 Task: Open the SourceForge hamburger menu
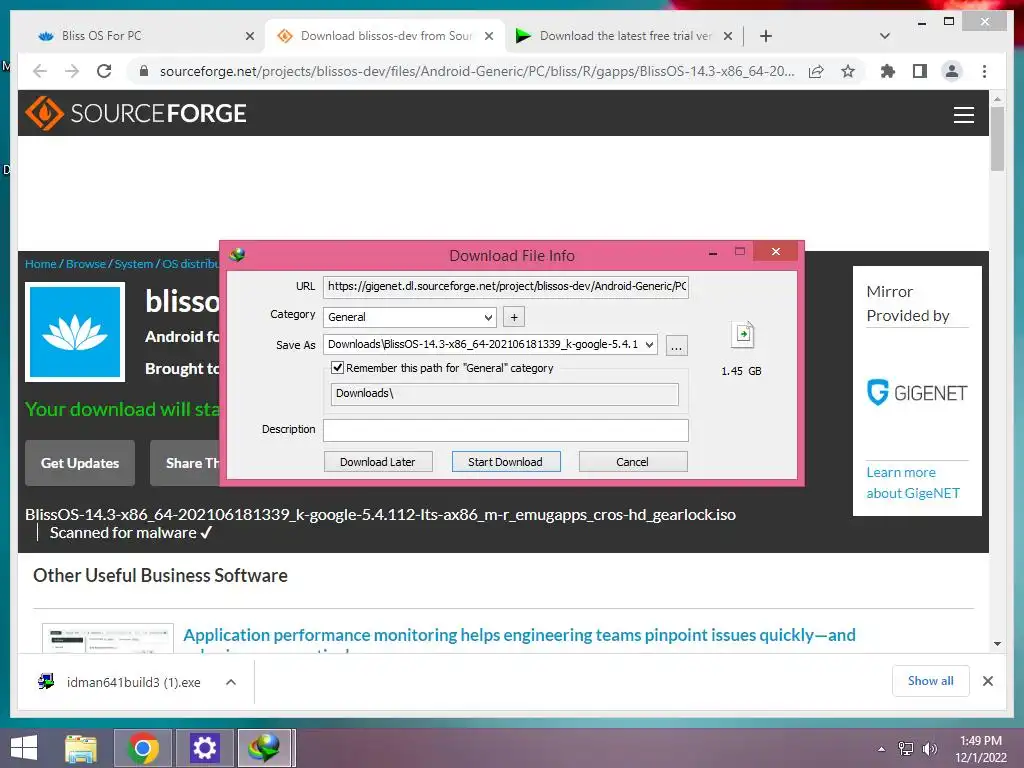[x=963, y=115]
